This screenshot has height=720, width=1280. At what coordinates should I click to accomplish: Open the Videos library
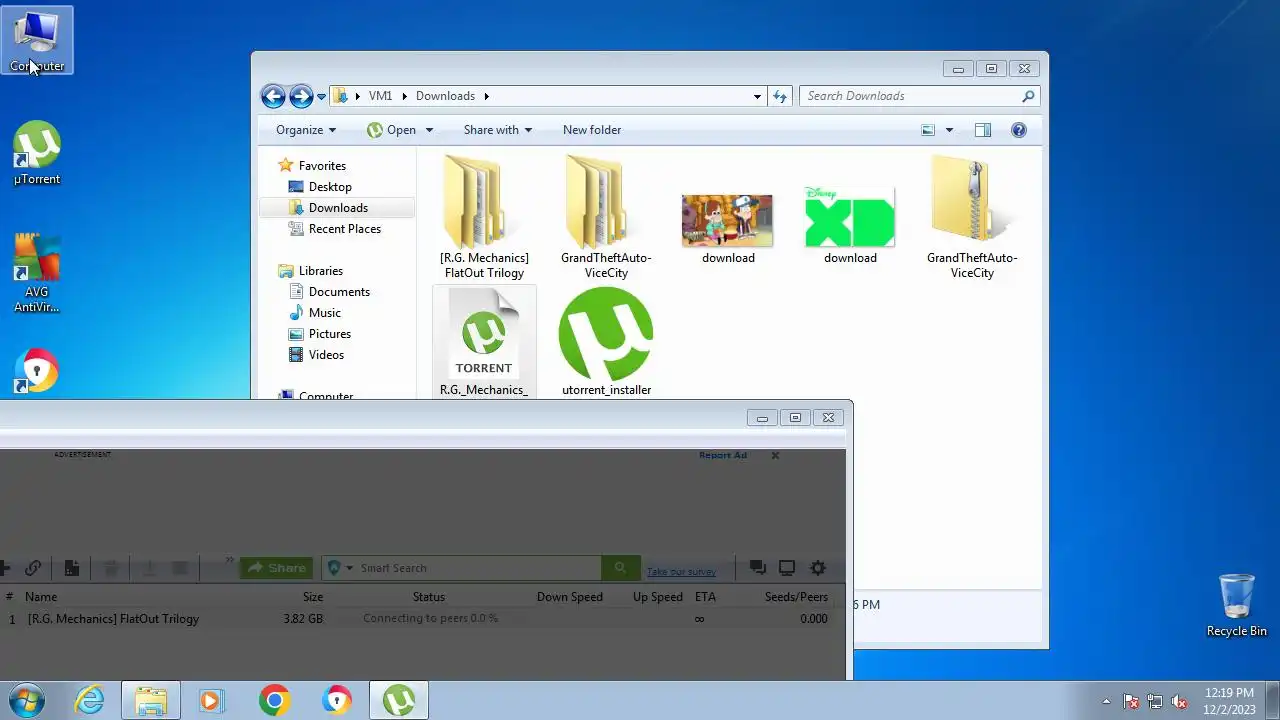coord(326,355)
